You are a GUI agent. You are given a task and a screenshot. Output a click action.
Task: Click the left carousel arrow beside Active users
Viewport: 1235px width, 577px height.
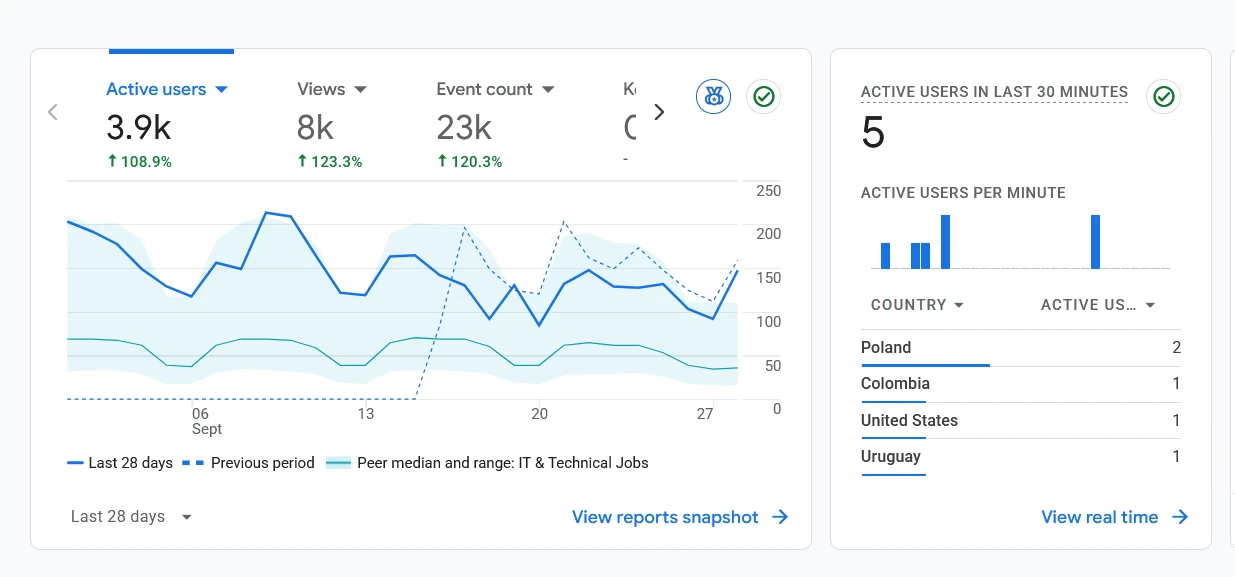pos(53,112)
